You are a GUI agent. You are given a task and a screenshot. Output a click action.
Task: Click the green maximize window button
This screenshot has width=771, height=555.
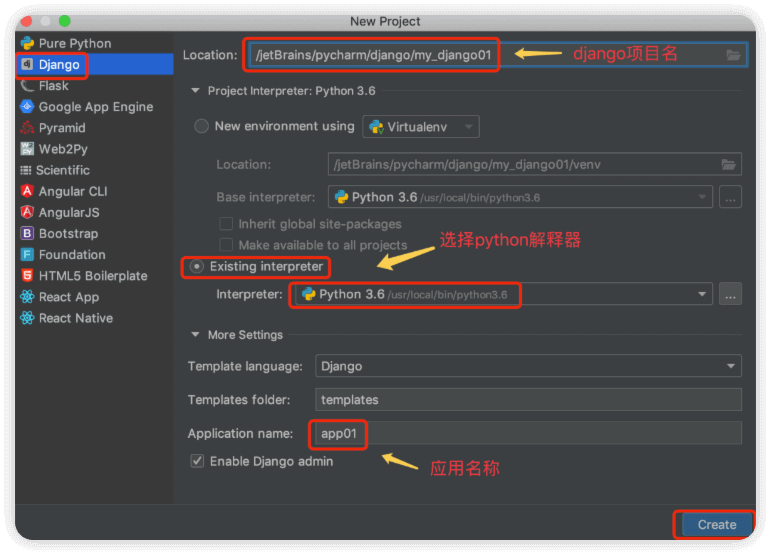(64, 21)
